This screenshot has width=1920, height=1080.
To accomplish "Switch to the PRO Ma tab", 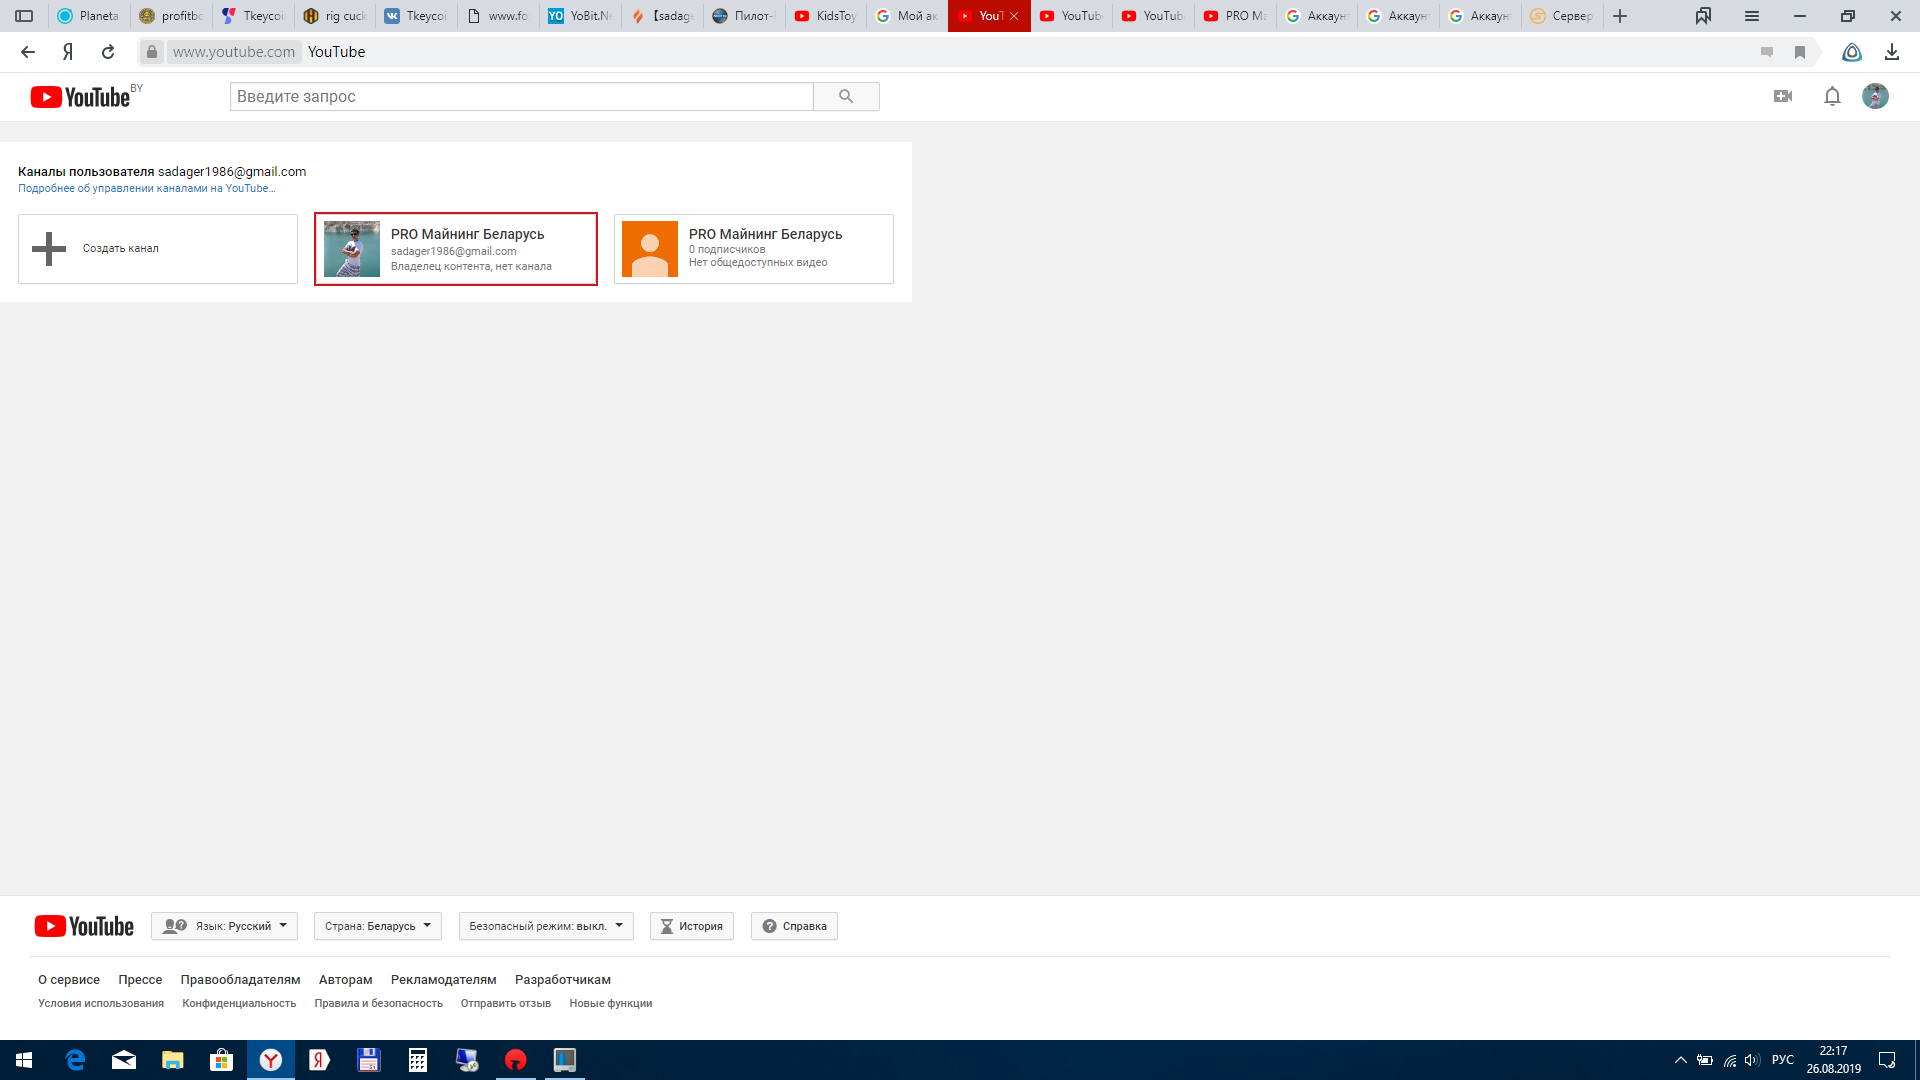I will pos(1235,16).
